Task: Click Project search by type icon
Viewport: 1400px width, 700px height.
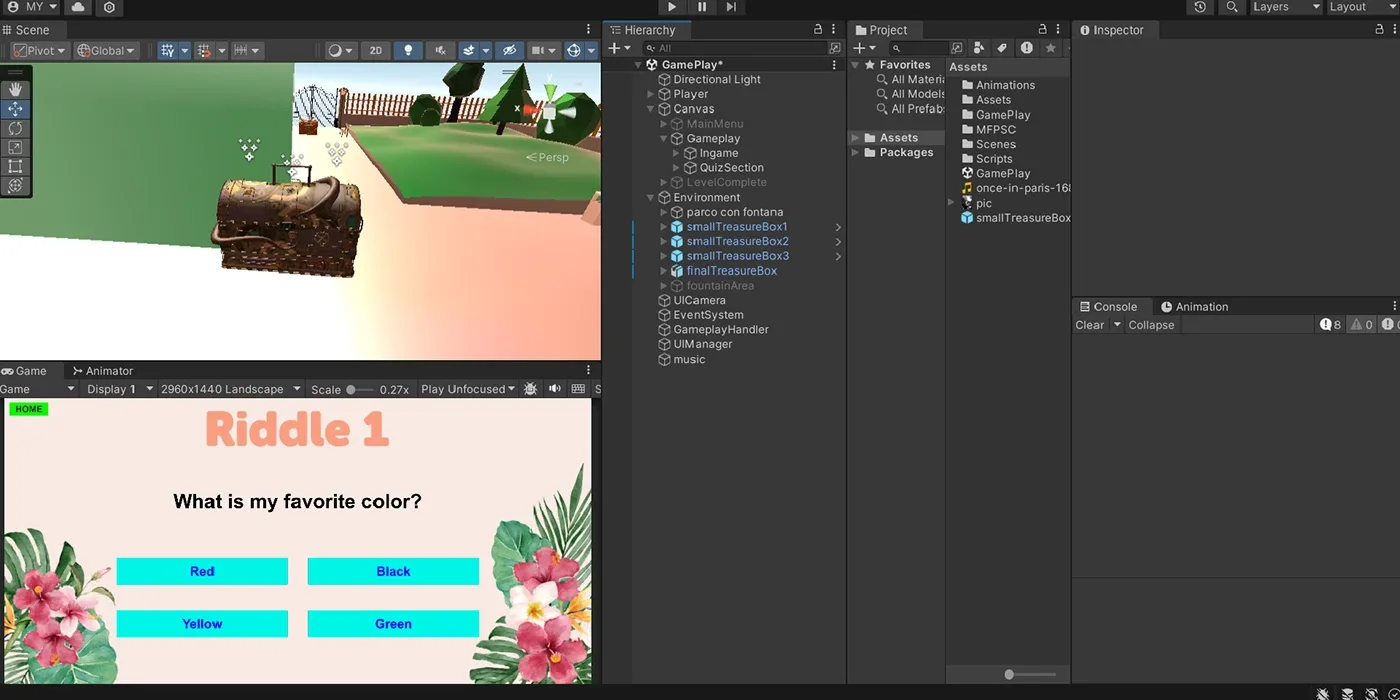Action: (x=978, y=48)
